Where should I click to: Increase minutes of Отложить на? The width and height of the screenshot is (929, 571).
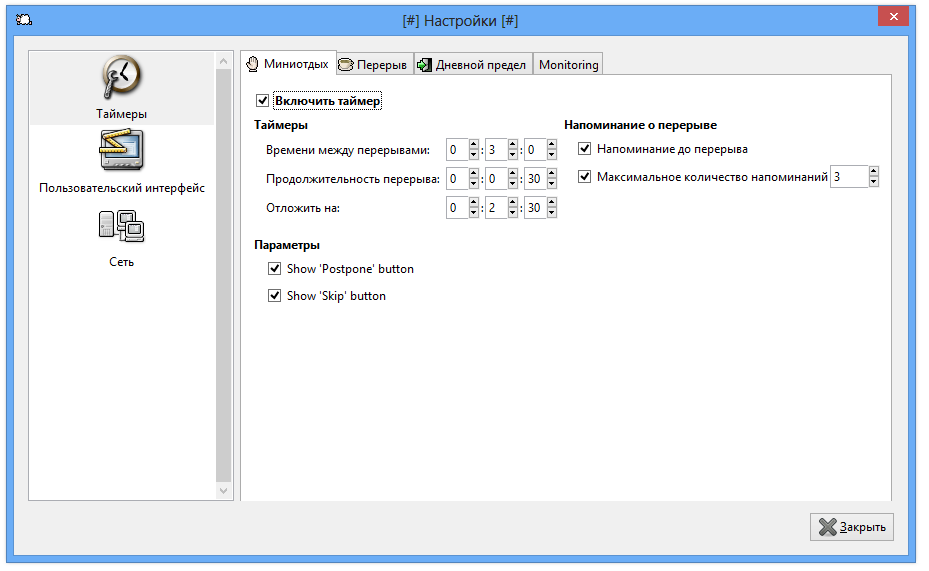point(512,203)
